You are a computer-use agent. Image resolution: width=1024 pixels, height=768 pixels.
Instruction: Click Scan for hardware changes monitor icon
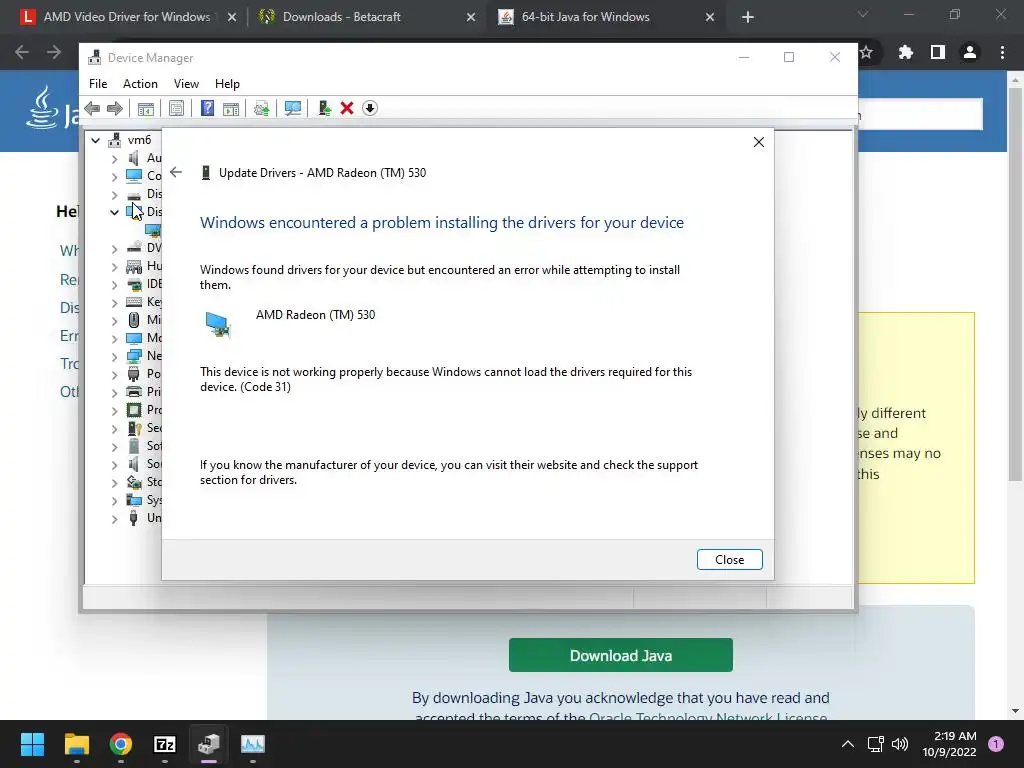pos(293,108)
